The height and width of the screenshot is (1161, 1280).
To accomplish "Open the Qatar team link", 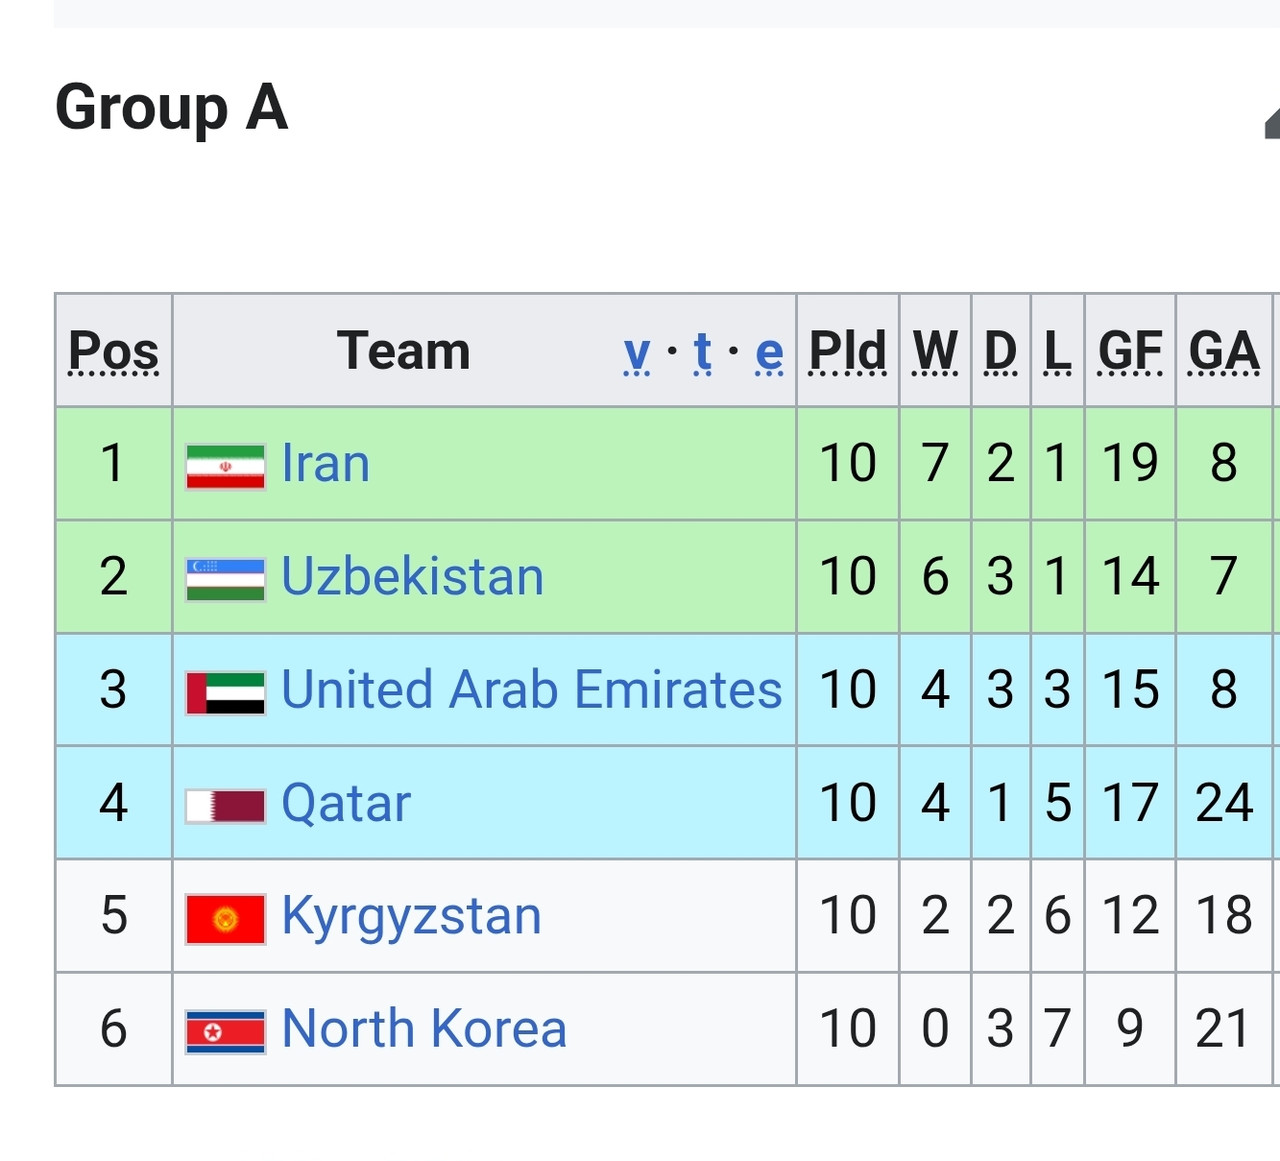I will coord(346,803).
